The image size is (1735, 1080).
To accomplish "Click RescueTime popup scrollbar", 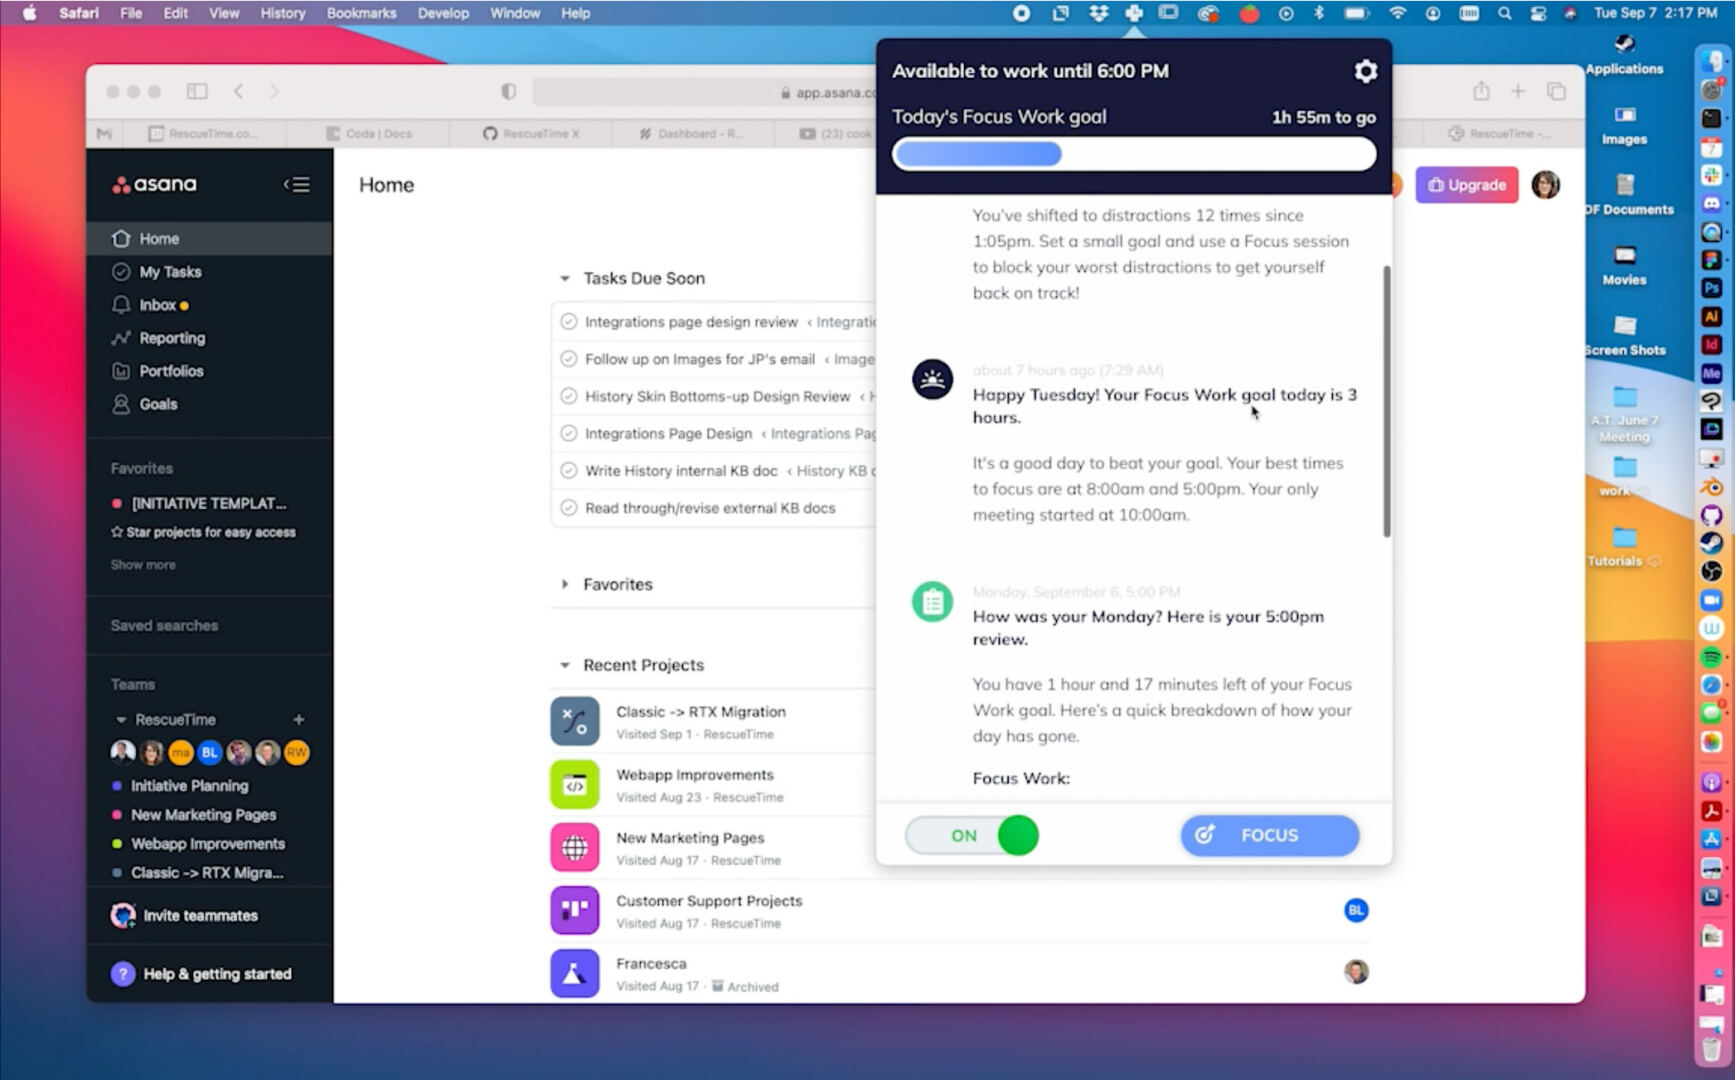I will click(x=1387, y=401).
